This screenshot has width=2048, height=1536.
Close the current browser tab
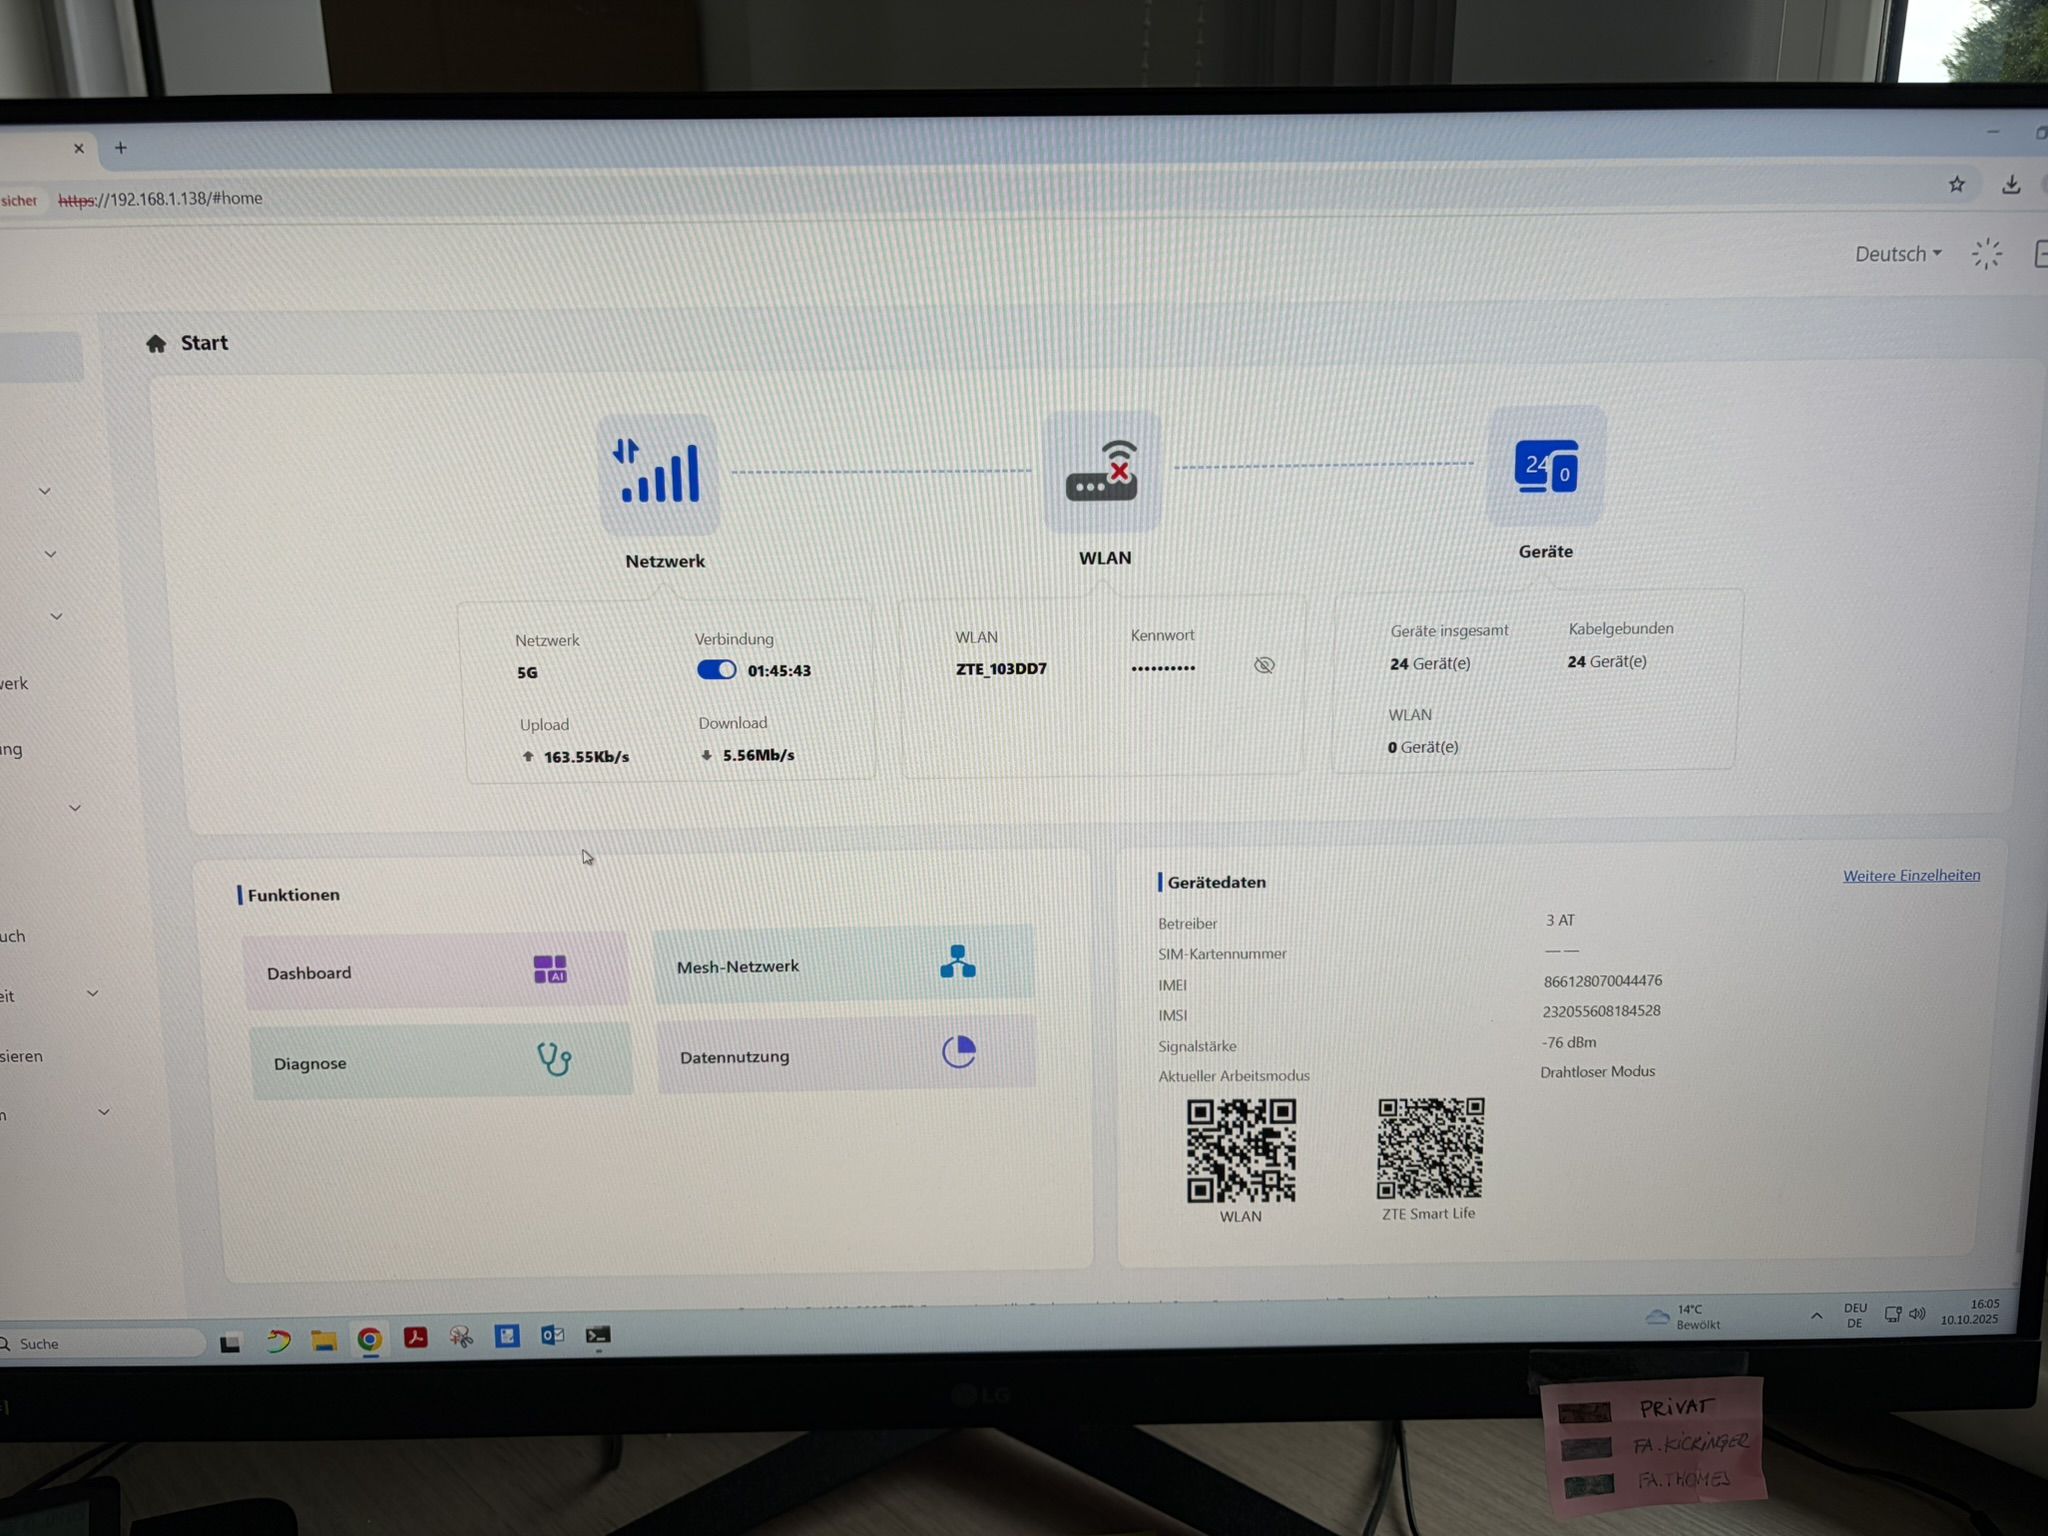point(79,148)
